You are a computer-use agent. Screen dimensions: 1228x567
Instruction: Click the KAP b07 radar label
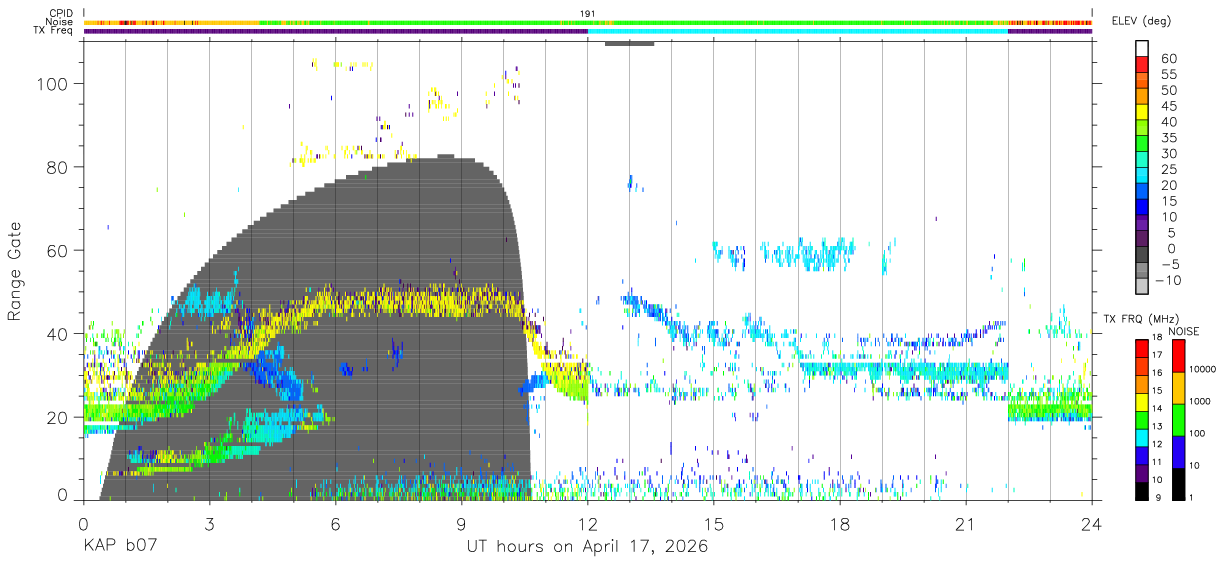[x=120, y=547]
